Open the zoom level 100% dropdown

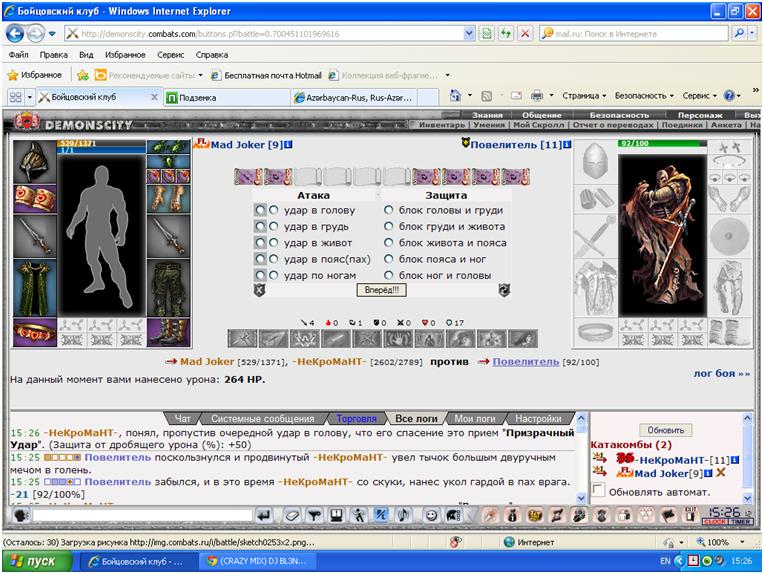742,542
